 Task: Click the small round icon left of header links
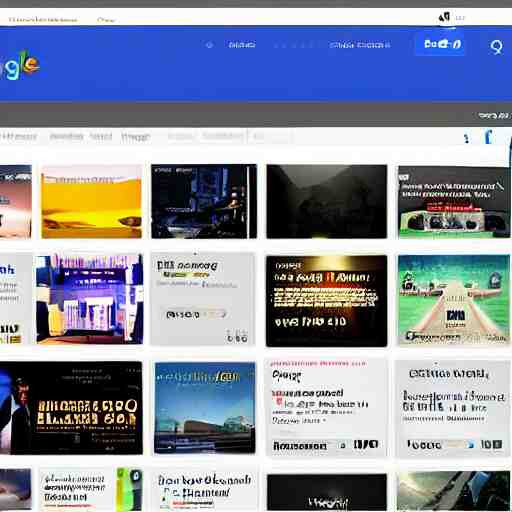click(x=209, y=45)
